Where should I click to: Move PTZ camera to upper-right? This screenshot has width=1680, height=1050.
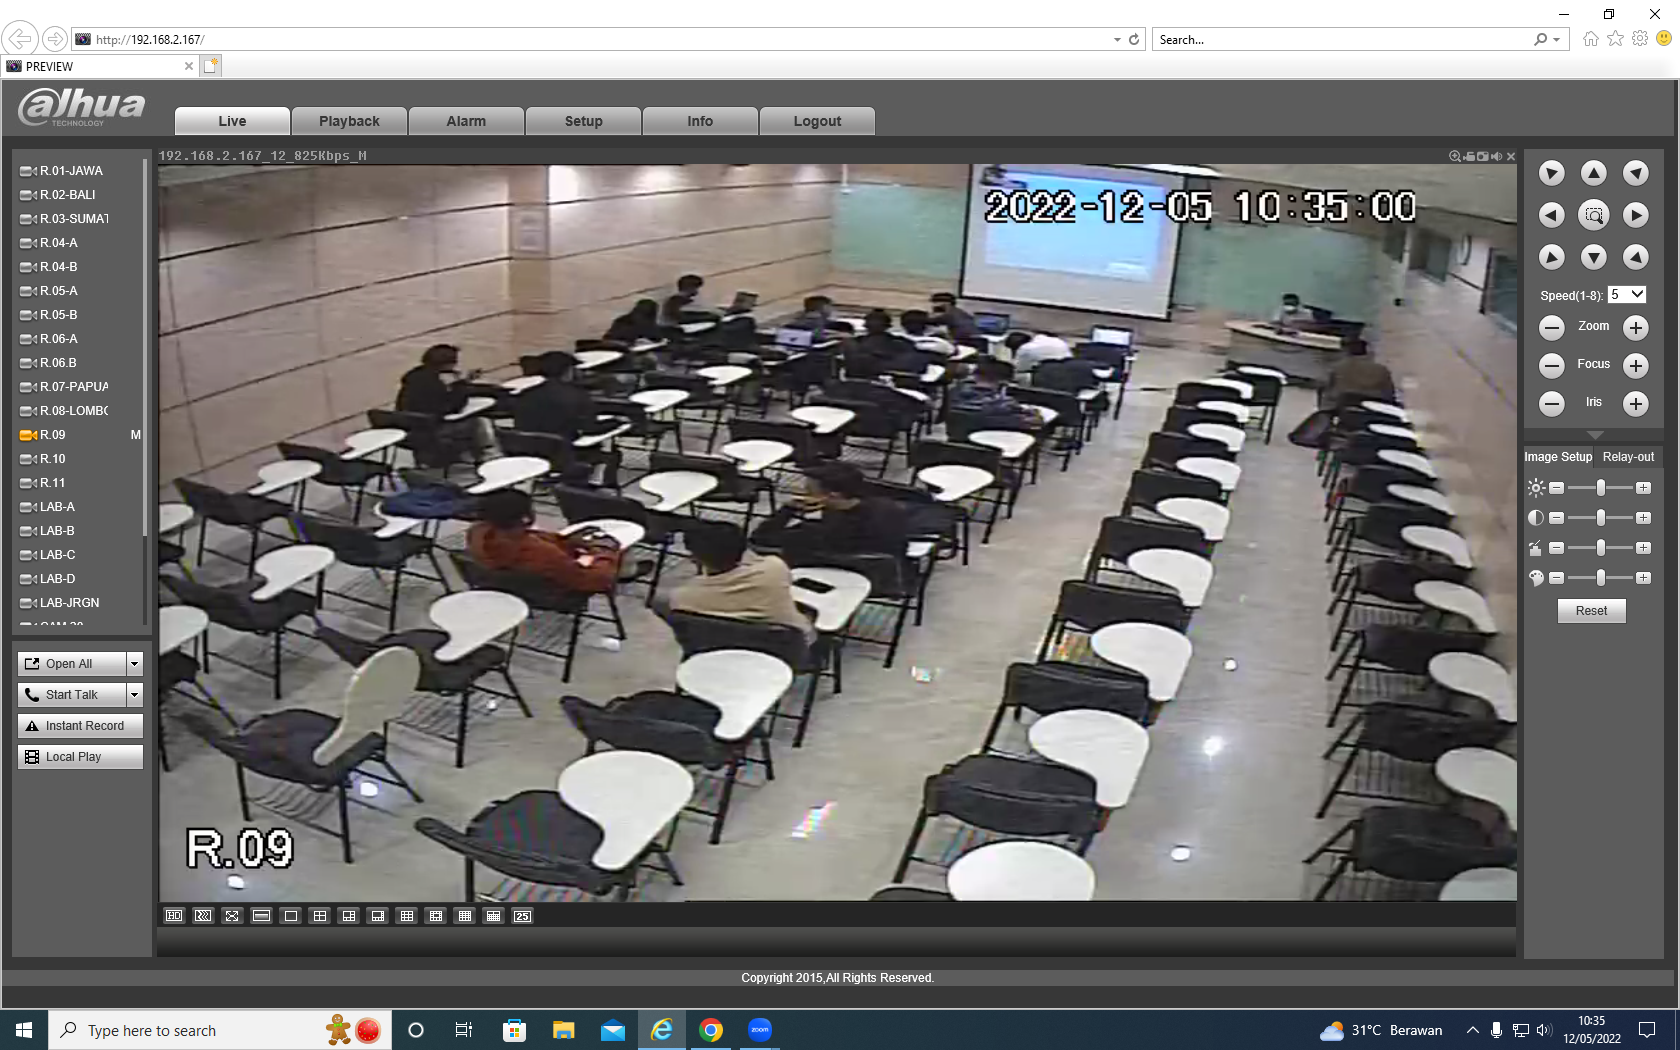(x=1636, y=173)
